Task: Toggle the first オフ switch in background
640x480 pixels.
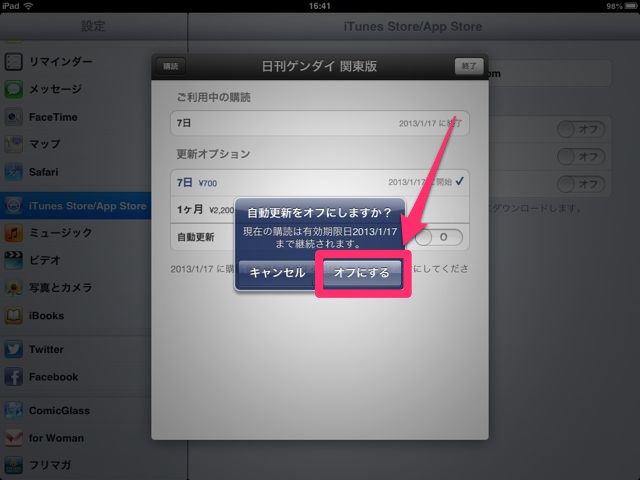Action: (581, 130)
